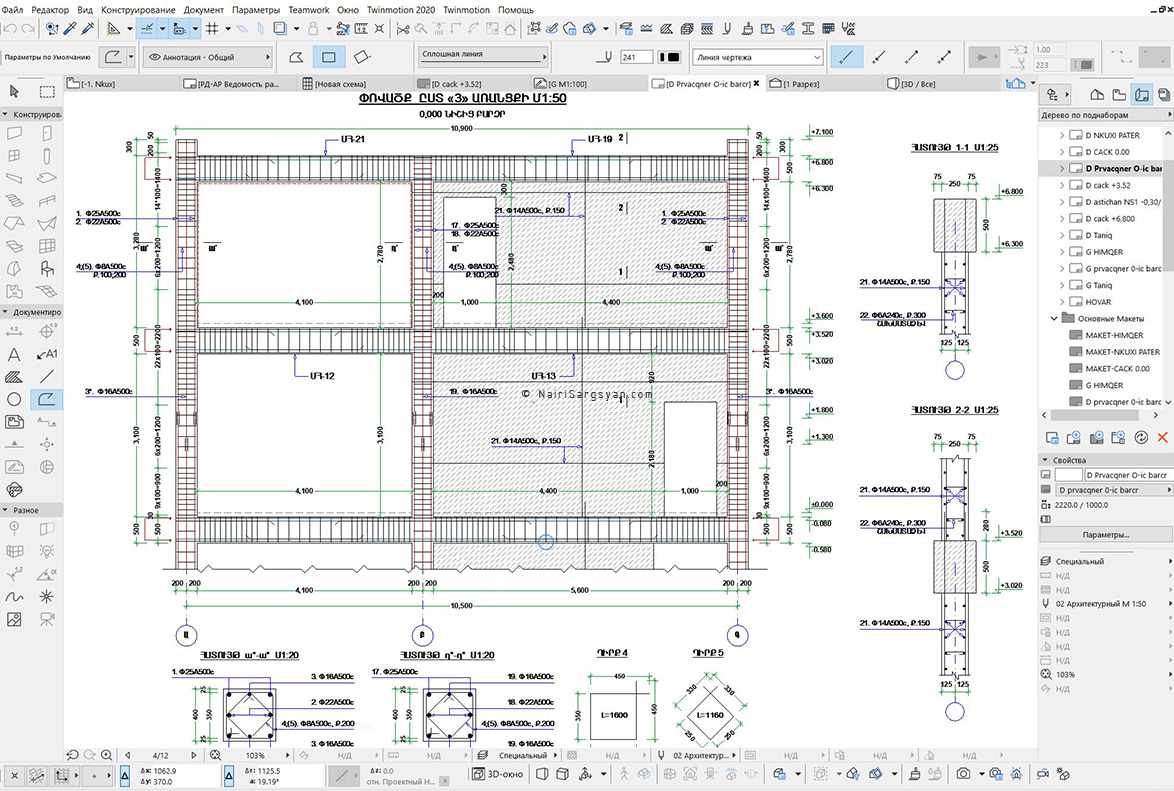Click the Inject Parameters syringe icon
The width and height of the screenshot is (1174, 791).
(88, 28)
